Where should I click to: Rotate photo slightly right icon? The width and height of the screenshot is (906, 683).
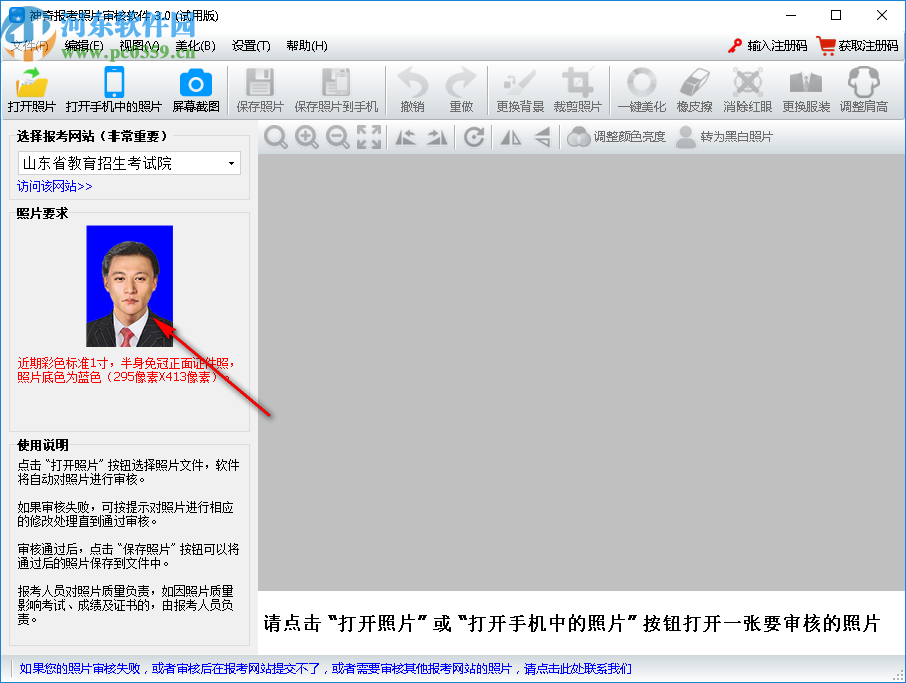pyautogui.click(x=437, y=137)
